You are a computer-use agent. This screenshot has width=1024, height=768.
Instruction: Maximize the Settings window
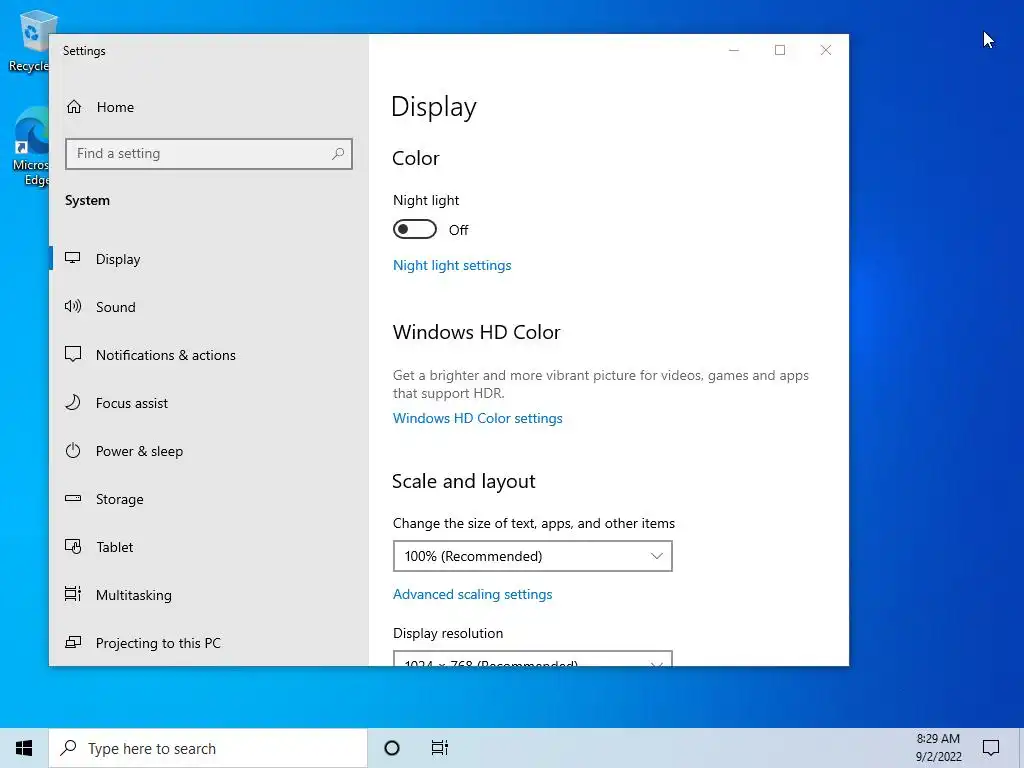point(780,50)
